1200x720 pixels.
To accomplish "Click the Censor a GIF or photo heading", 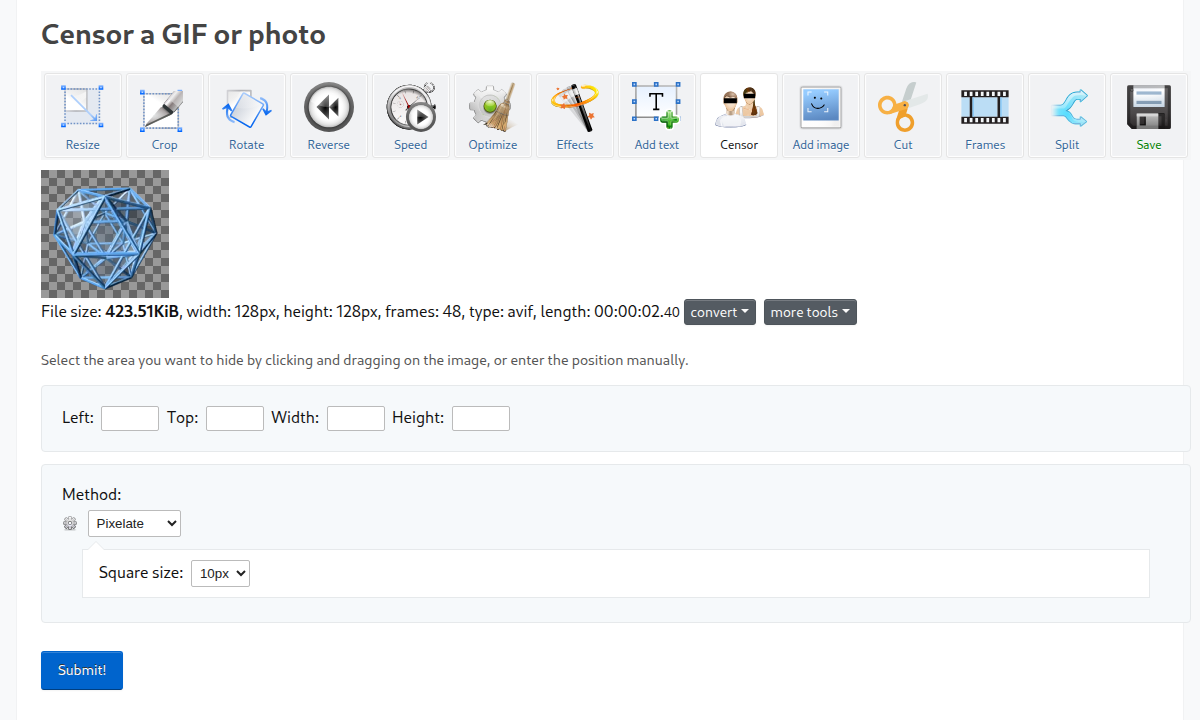I will pyautogui.click(x=183, y=35).
